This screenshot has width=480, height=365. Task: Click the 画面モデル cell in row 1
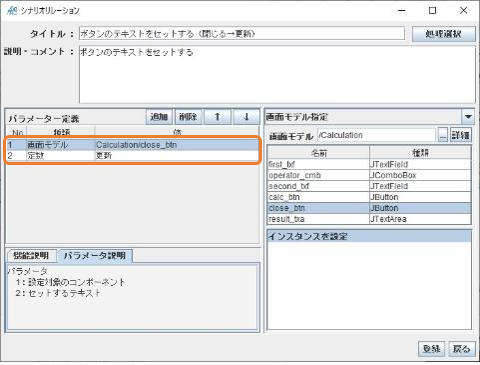click(x=61, y=145)
